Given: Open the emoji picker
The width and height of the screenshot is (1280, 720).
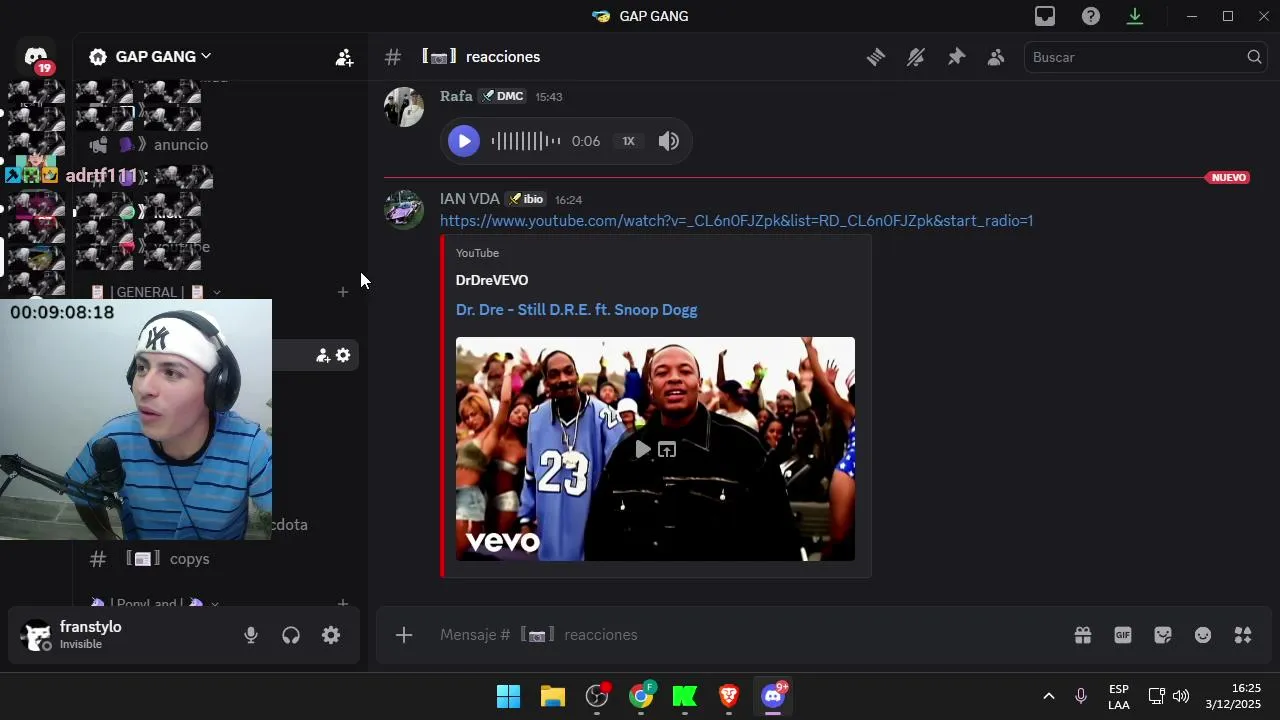Looking at the screenshot, I should (1203, 635).
